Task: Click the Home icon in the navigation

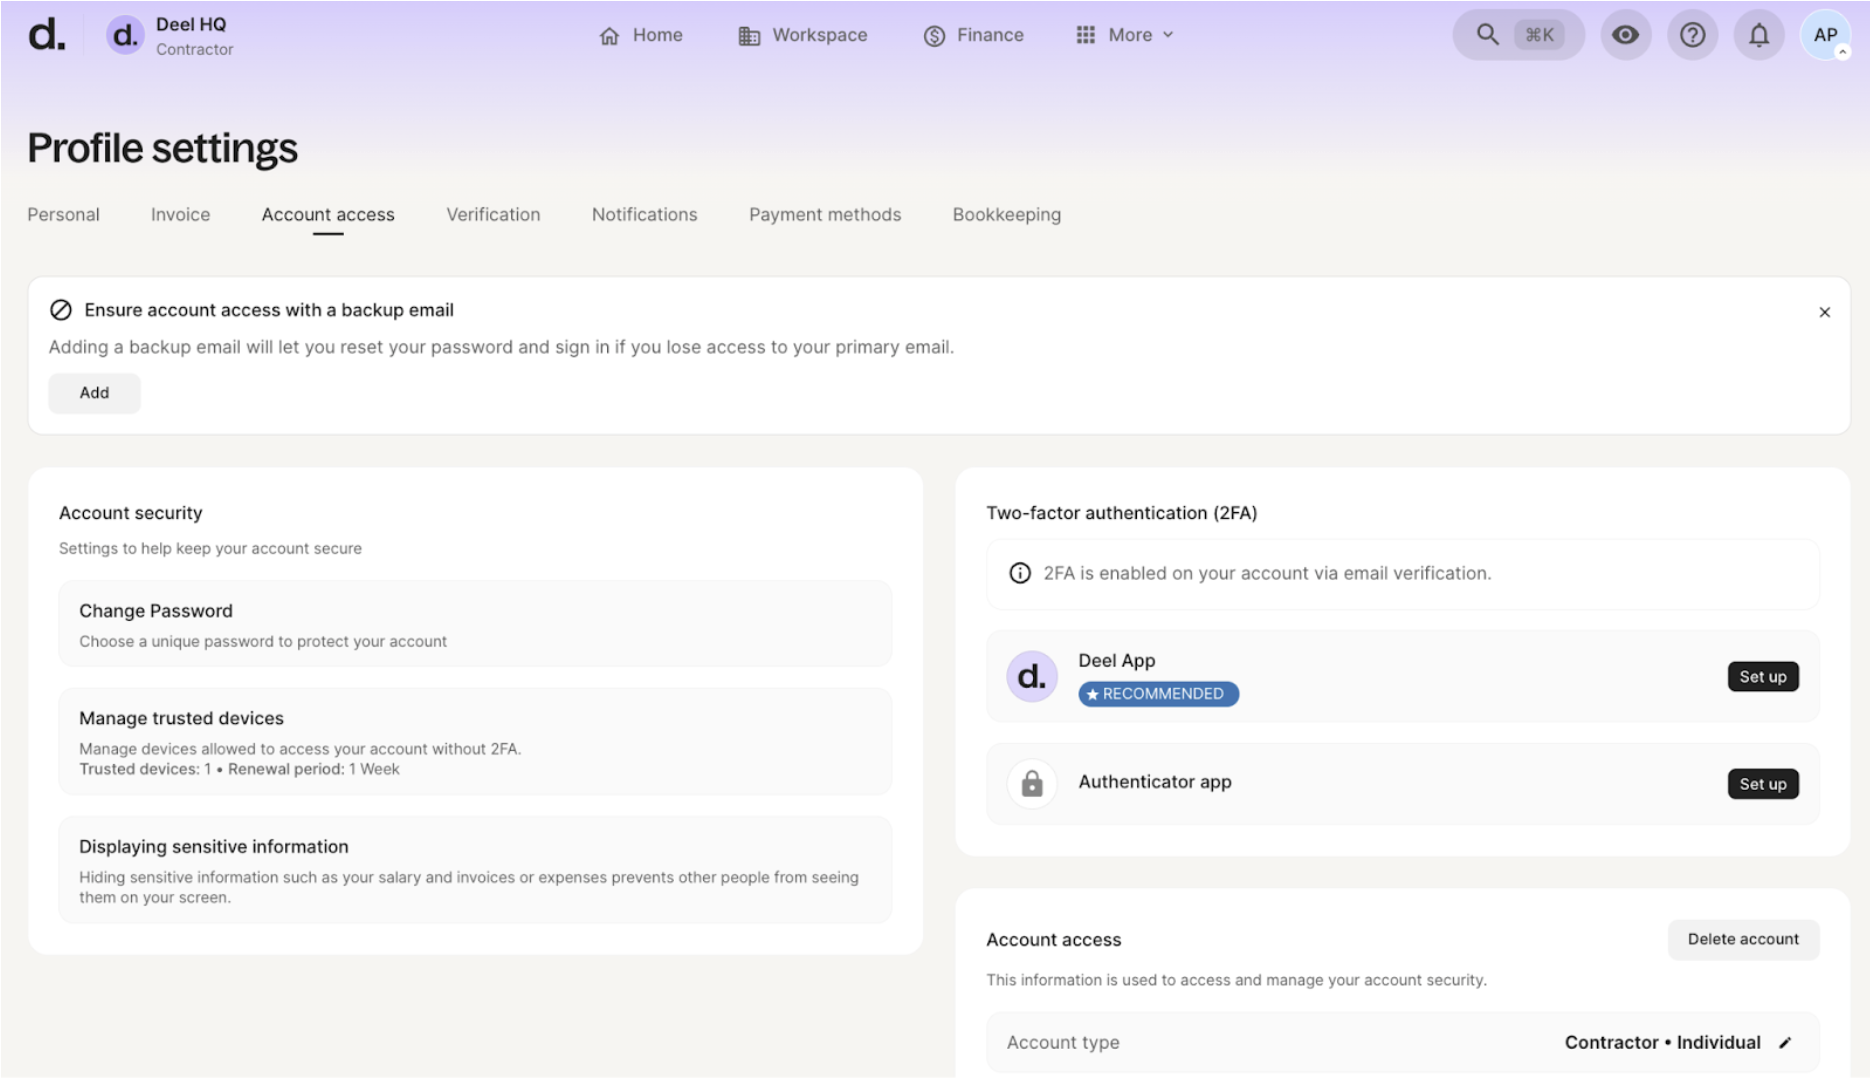Action: coord(610,34)
